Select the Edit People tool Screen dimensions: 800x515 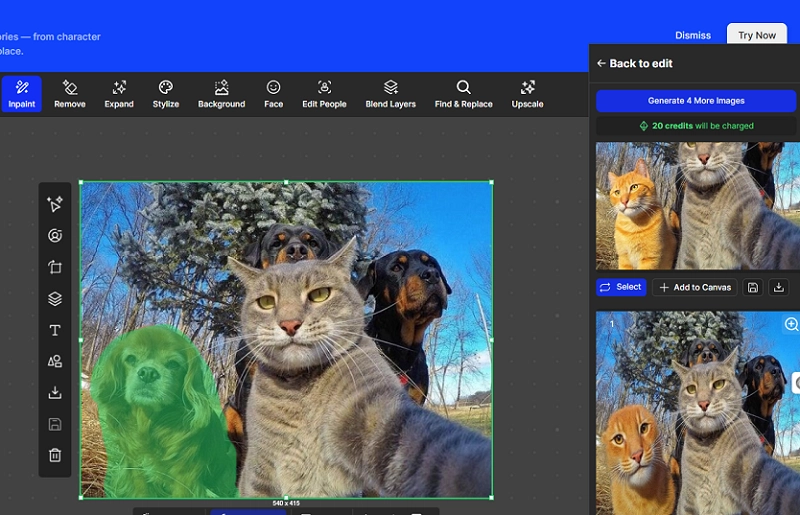pyautogui.click(x=324, y=94)
